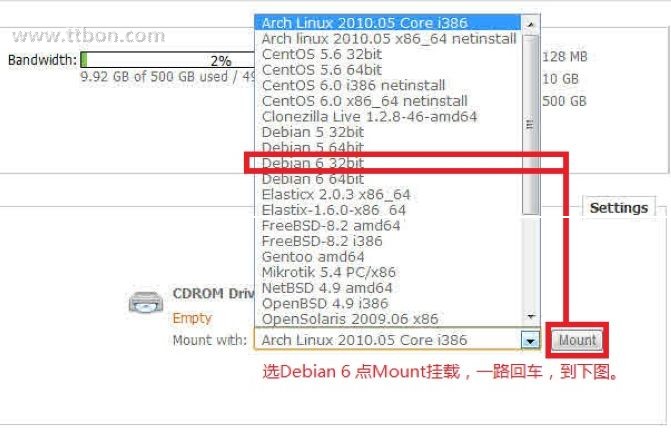671x435 pixels.
Task: Select Mikrotik 5.4 PC/x86 image
Action: 389,272
